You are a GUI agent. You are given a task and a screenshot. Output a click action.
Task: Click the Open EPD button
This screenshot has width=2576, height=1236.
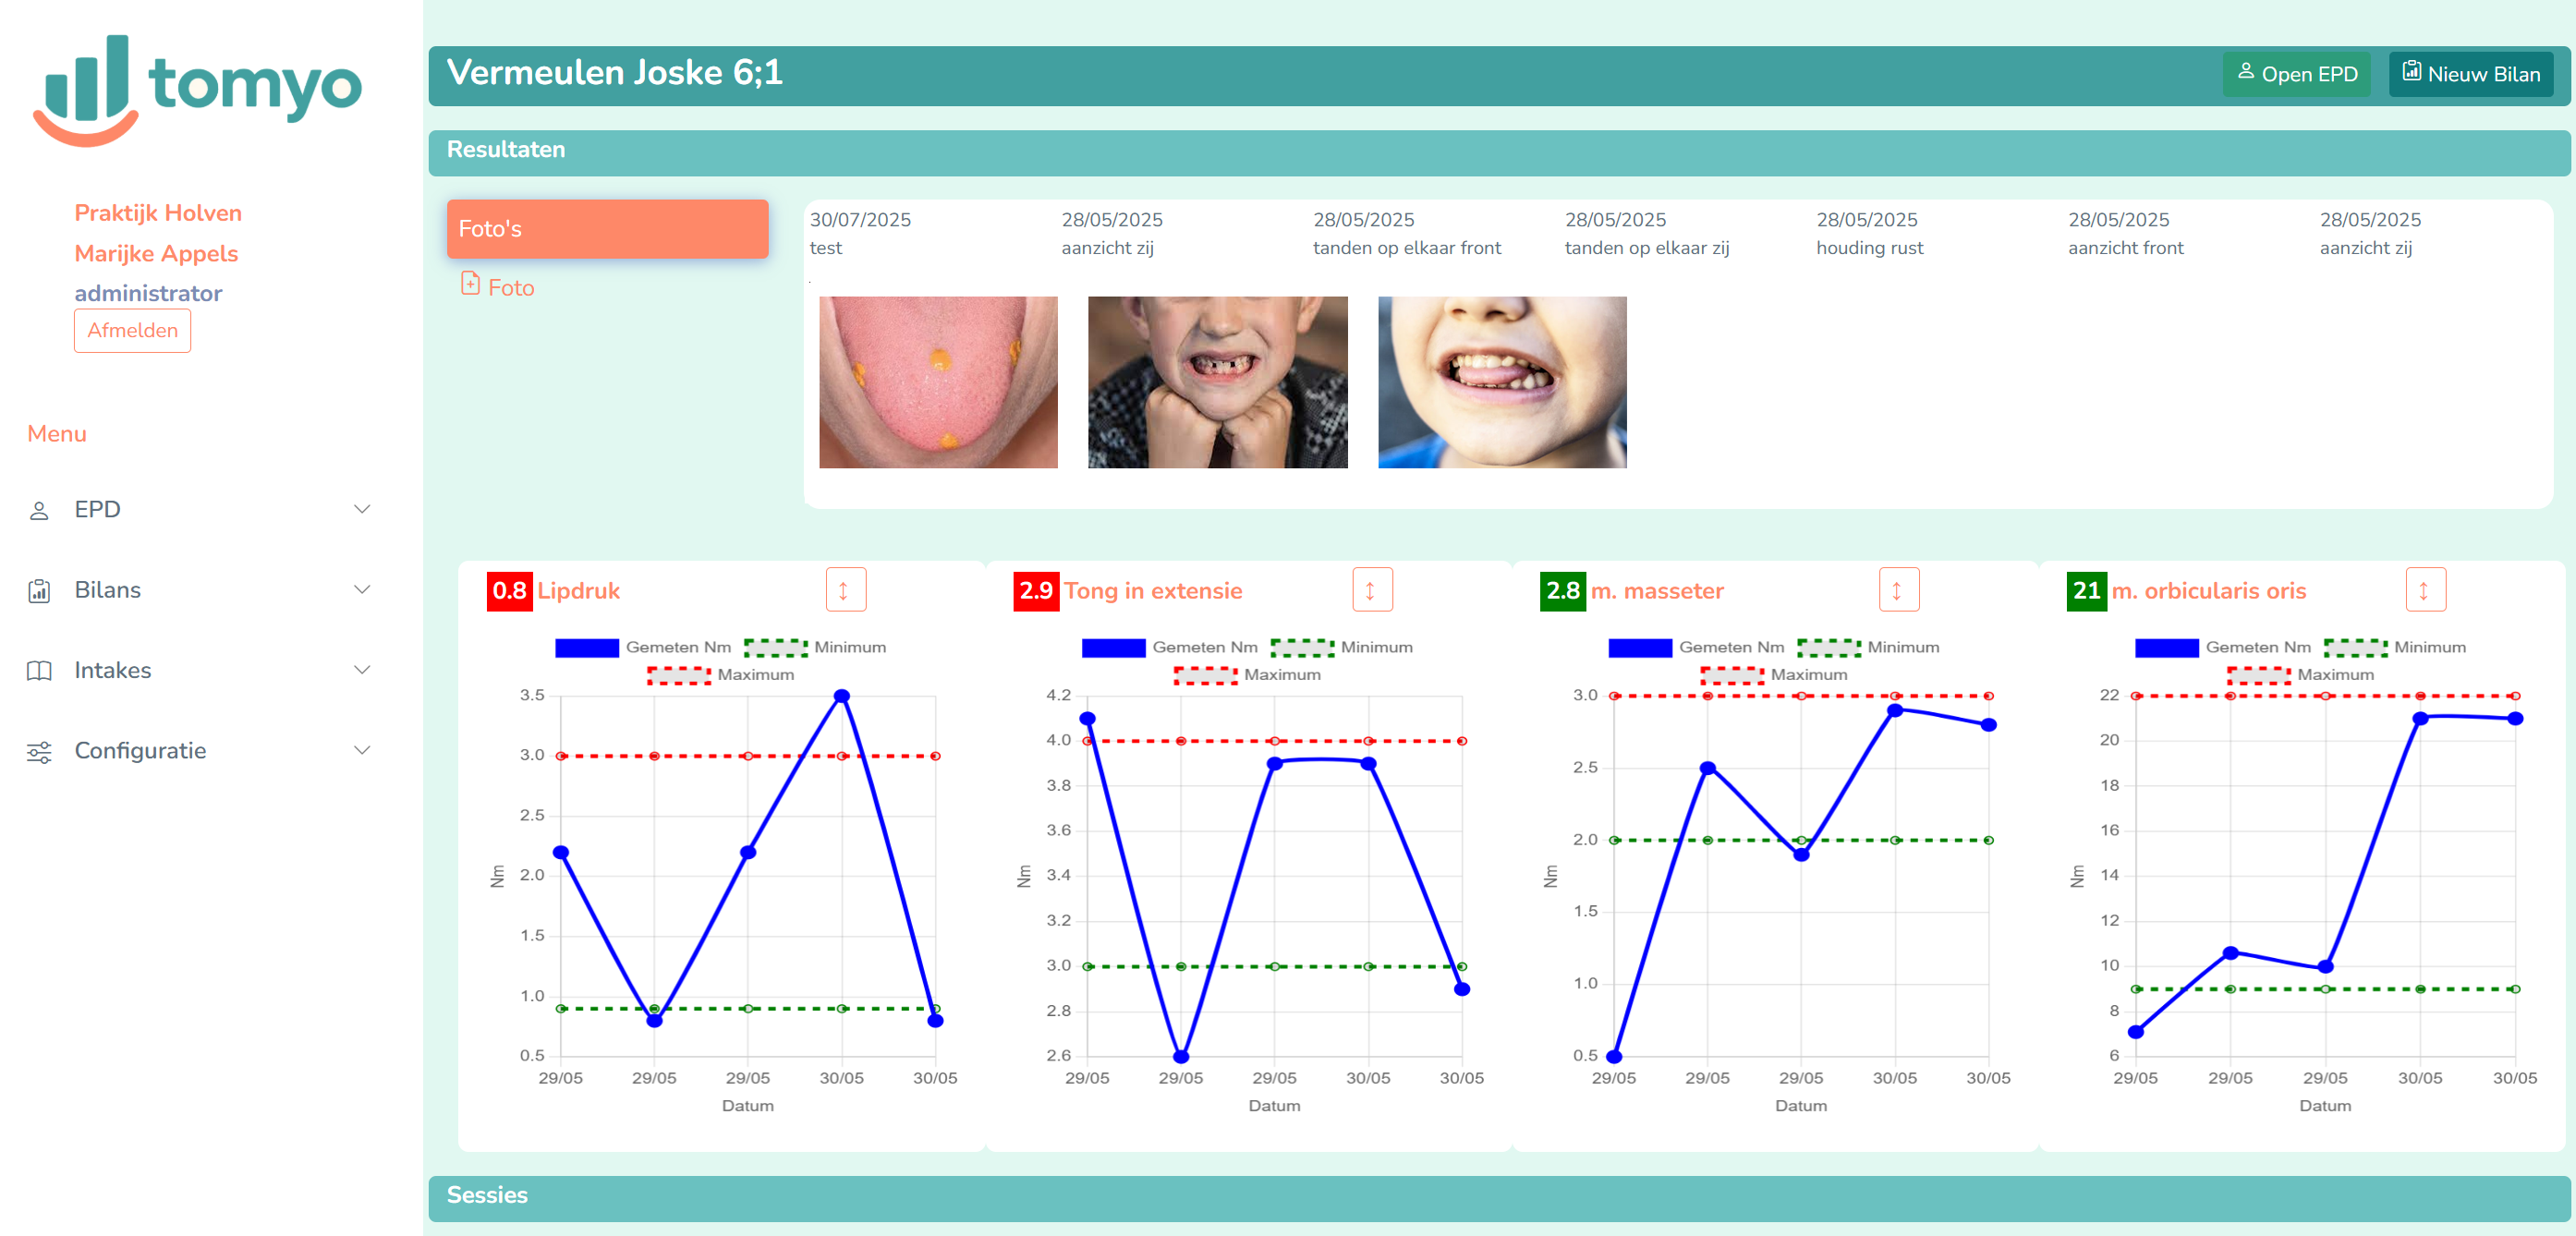pos(2296,74)
